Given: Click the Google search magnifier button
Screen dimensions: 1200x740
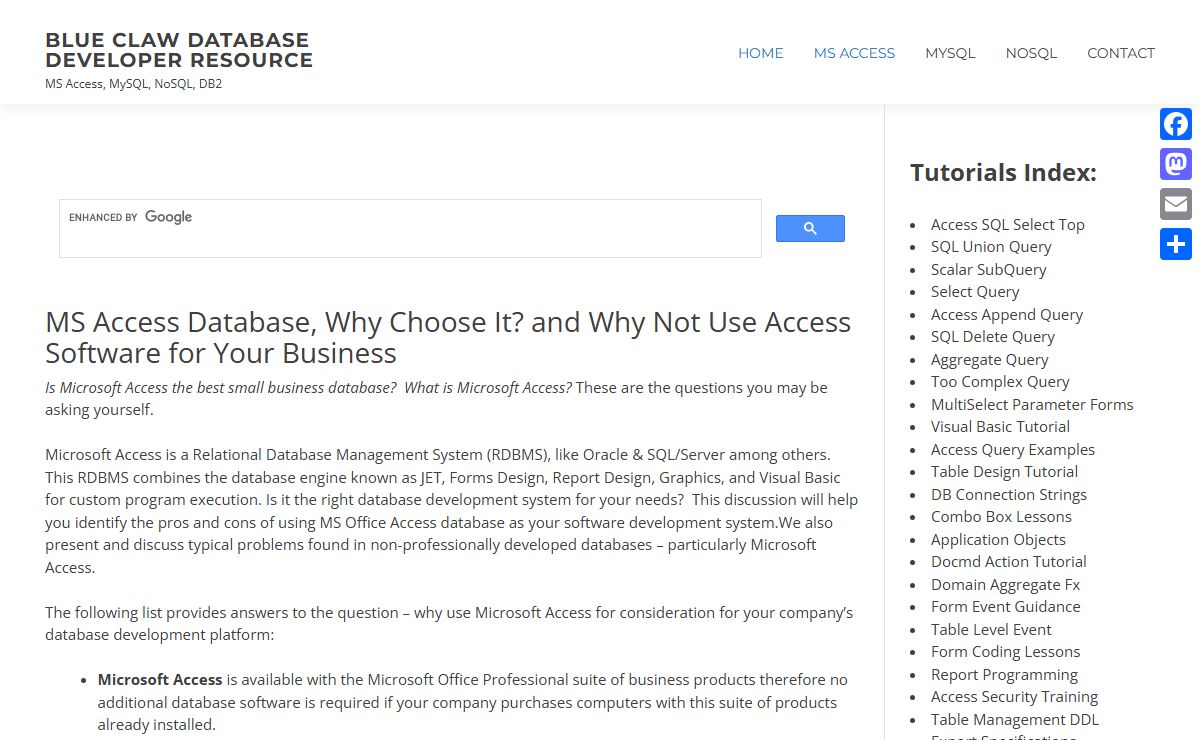Looking at the screenshot, I should (x=810, y=228).
